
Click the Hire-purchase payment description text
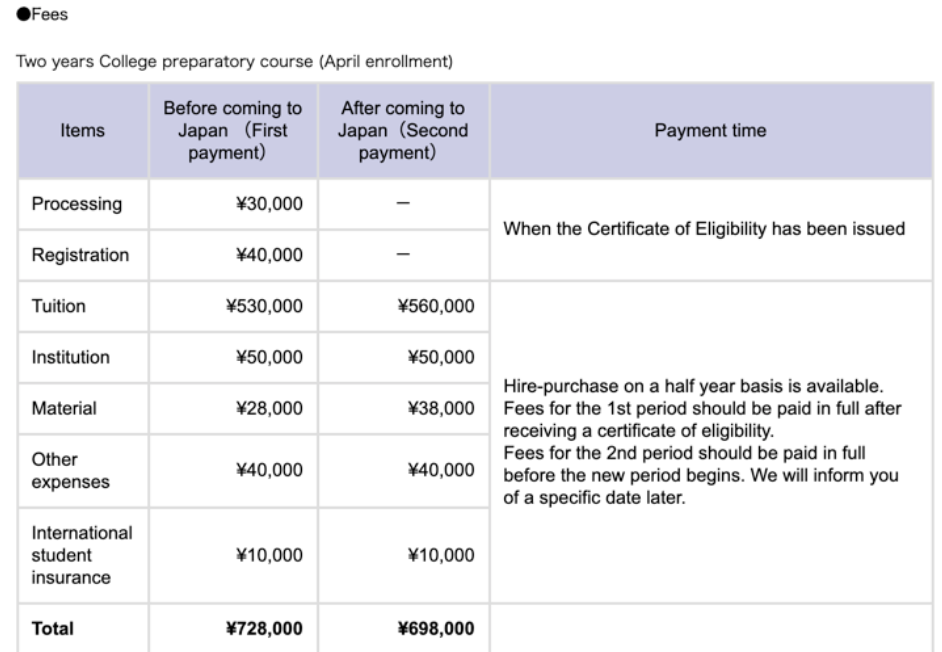tap(701, 441)
